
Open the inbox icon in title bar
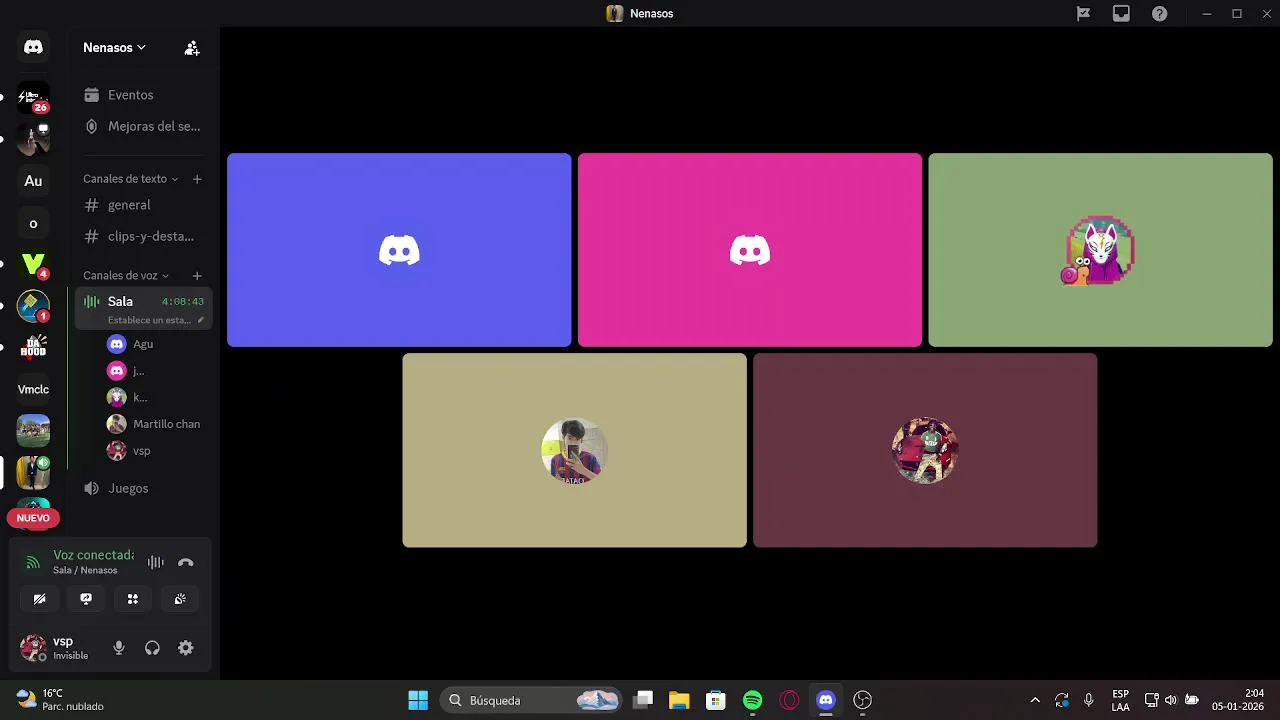point(1121,14)
